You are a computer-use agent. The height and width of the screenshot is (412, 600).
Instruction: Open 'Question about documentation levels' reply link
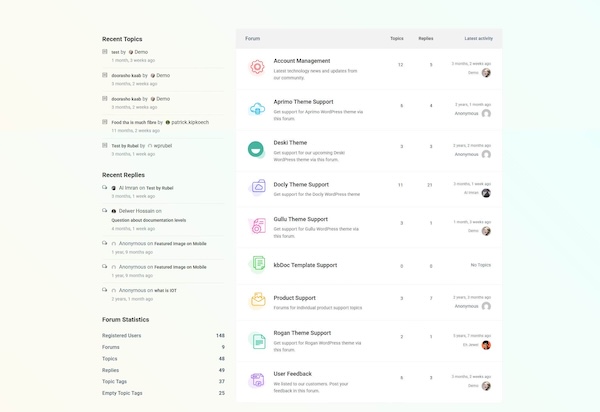(x=148, y=220)
